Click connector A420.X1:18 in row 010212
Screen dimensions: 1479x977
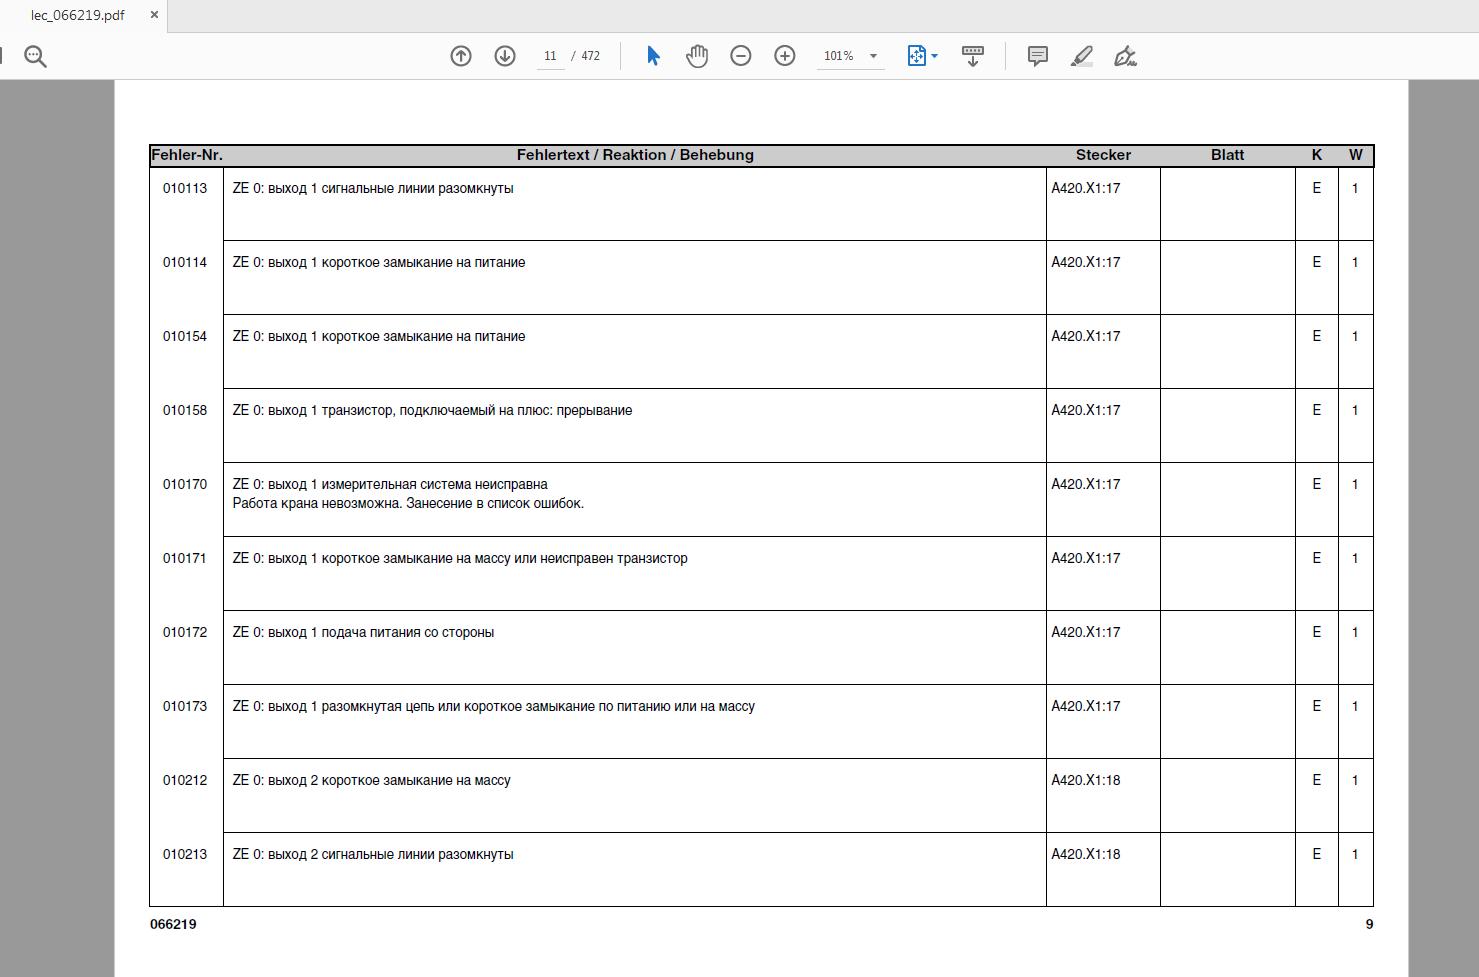click(1086, 780)
